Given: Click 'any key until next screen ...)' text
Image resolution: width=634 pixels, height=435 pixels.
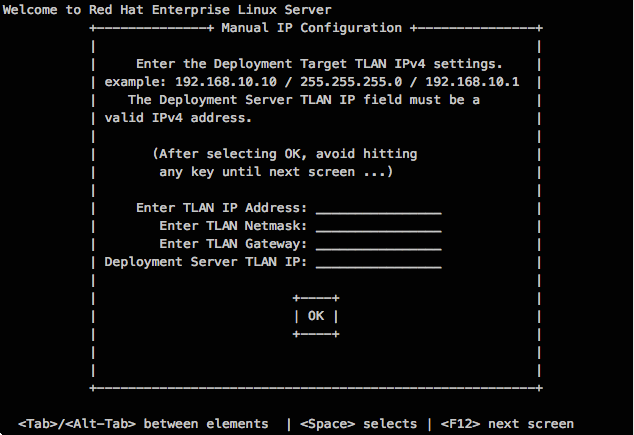Looking at the screenshot, I should (x=276, y=172).
